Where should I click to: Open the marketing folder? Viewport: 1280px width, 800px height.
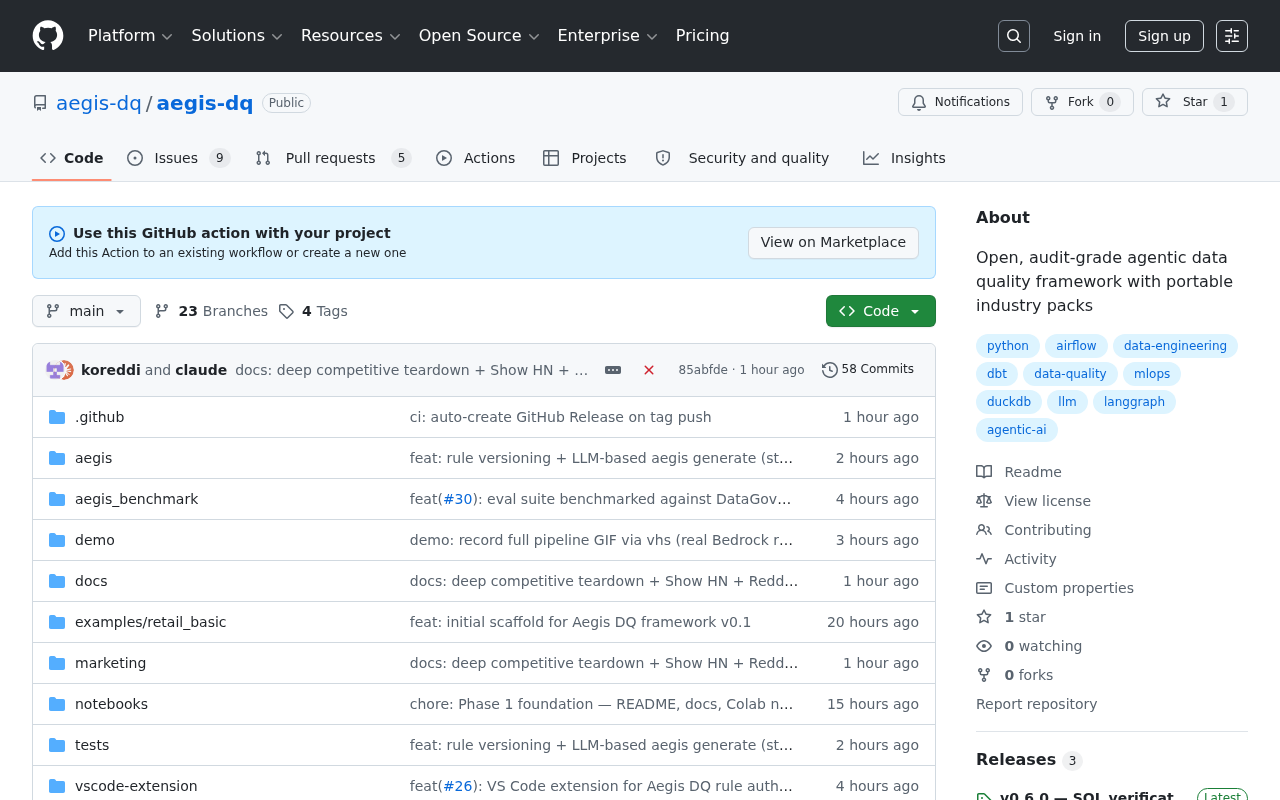110,663
